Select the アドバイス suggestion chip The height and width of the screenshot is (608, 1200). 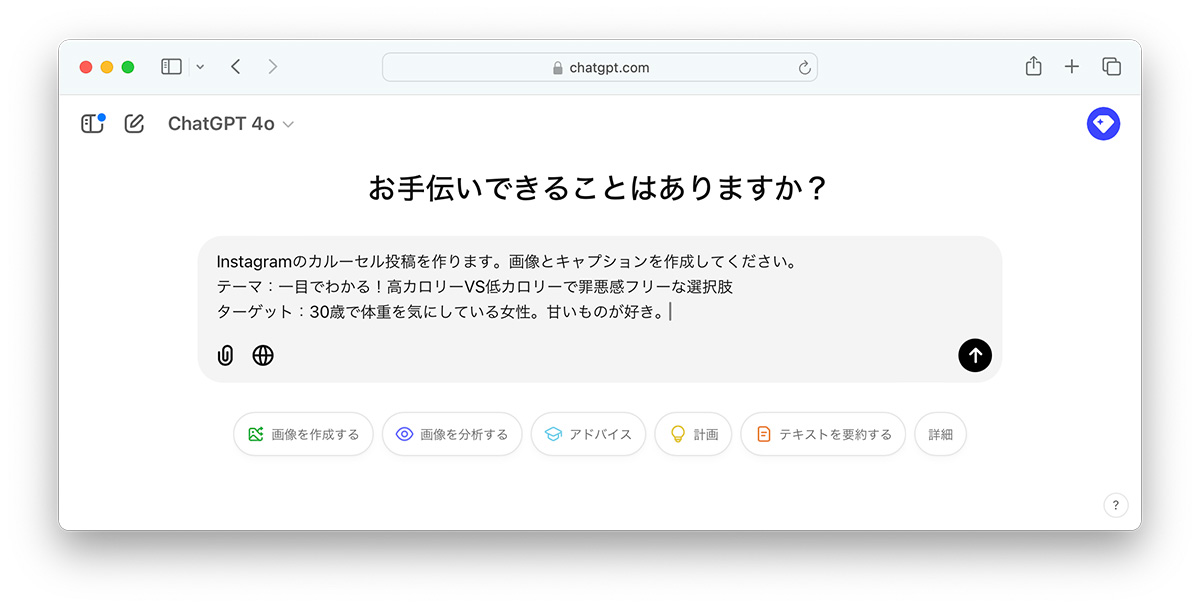[x=588, y=434]
